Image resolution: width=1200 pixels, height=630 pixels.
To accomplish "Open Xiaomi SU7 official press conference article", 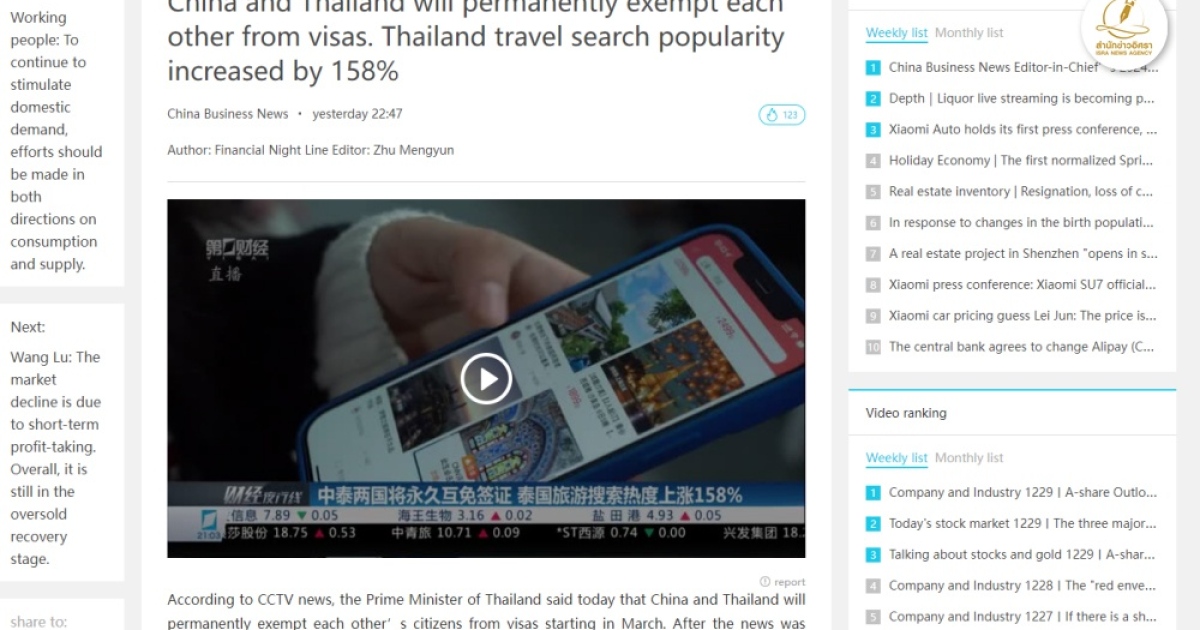I will click(x=1022, y=285).
